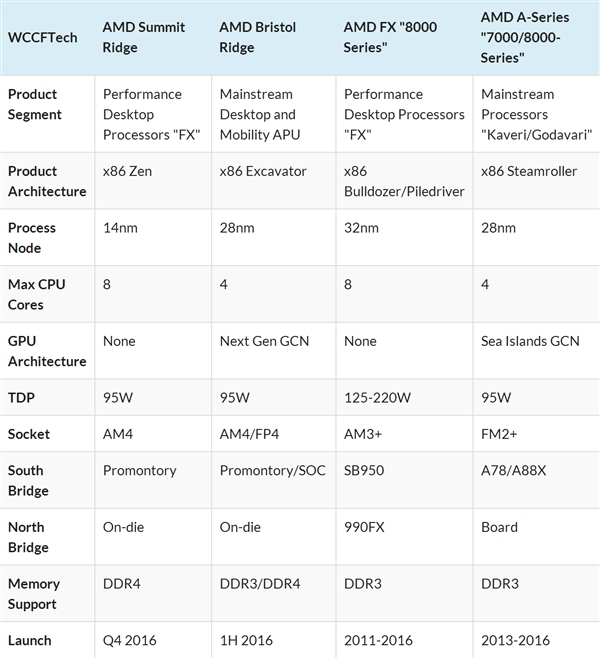Select the Q4 2016 launch cell

(x=130, y=640)
